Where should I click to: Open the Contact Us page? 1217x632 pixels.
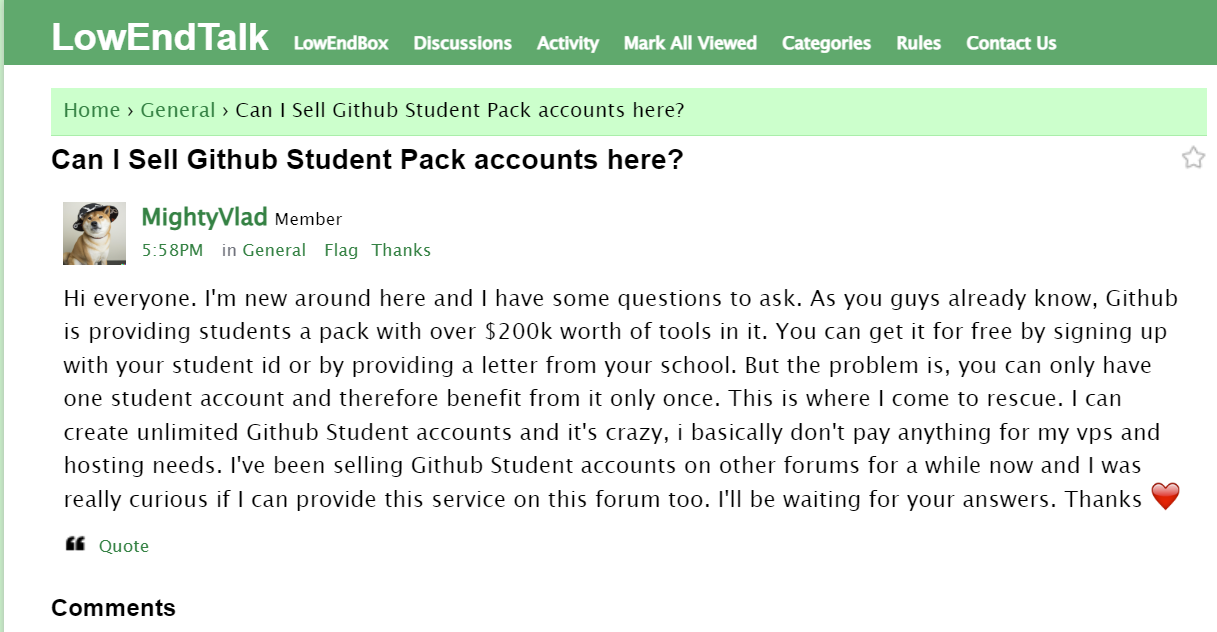(x=1011, y=43)
